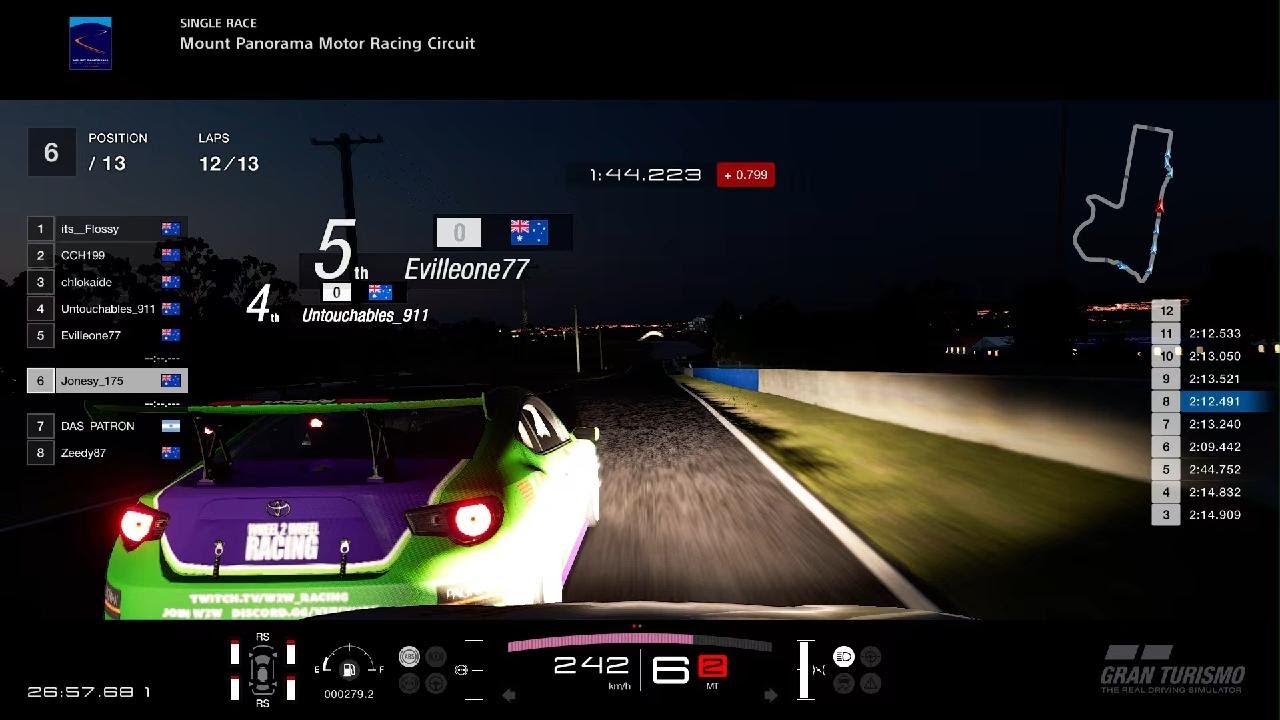Click lap 5 time 2:44.752
1280x720 pixels.
(1215, 470)
